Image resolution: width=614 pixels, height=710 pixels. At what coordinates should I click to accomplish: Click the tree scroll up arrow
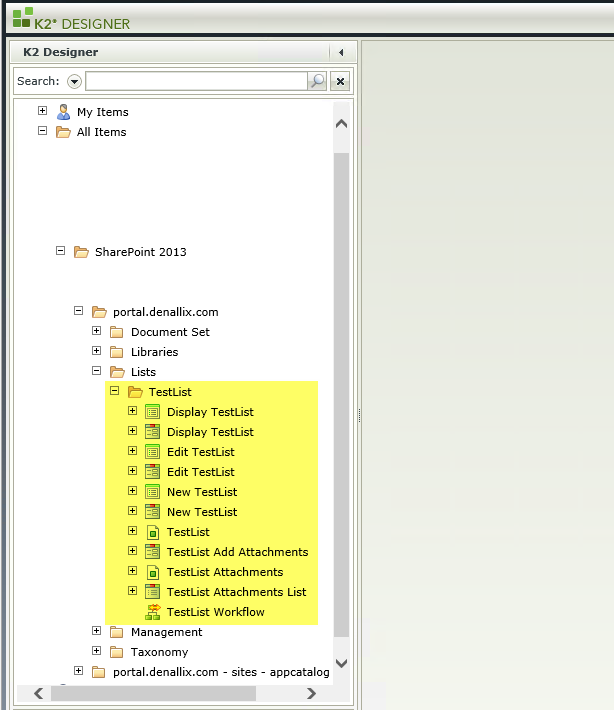(x=341, y=124)
